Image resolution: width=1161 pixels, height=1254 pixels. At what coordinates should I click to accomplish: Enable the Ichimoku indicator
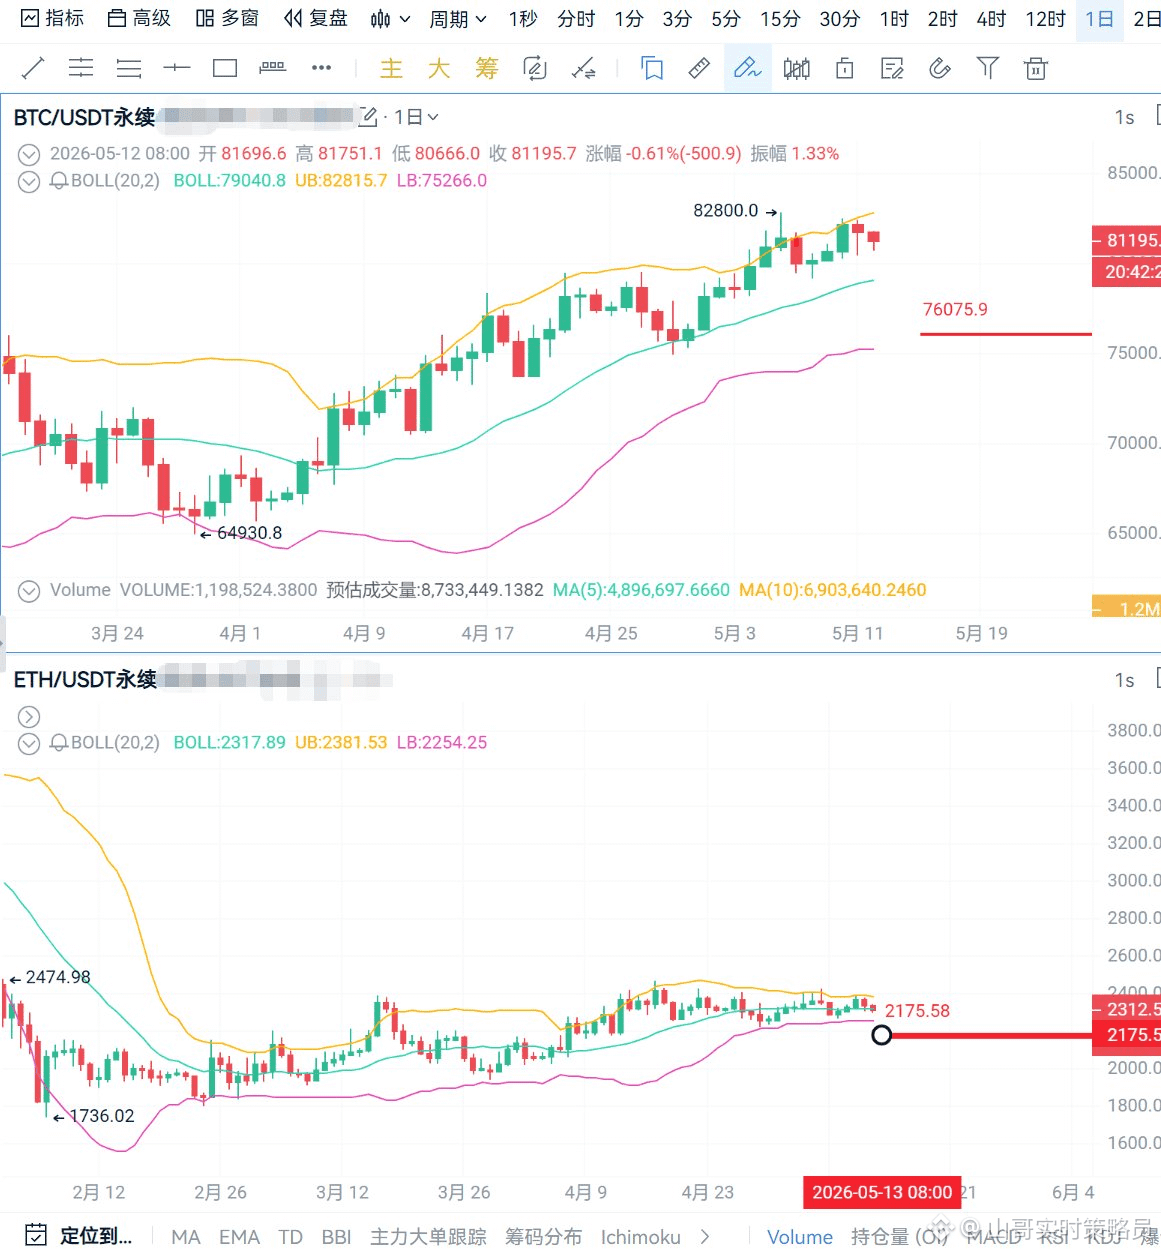(640, 1237)
